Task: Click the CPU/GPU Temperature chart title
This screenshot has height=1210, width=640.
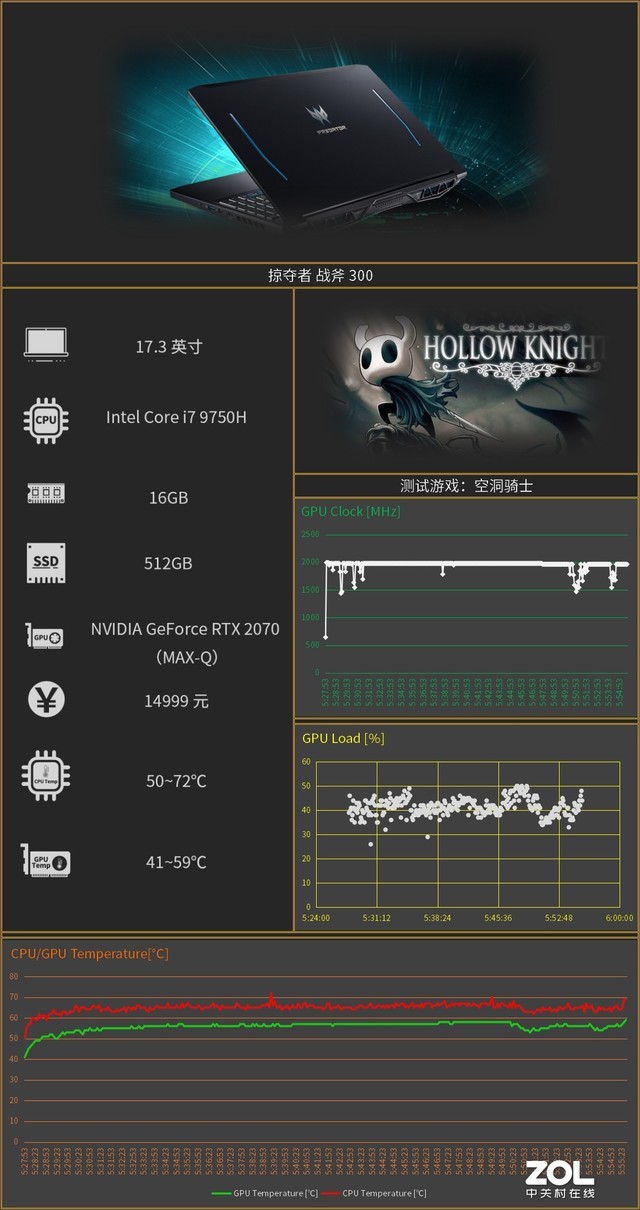Action: [x=89, y=953]
